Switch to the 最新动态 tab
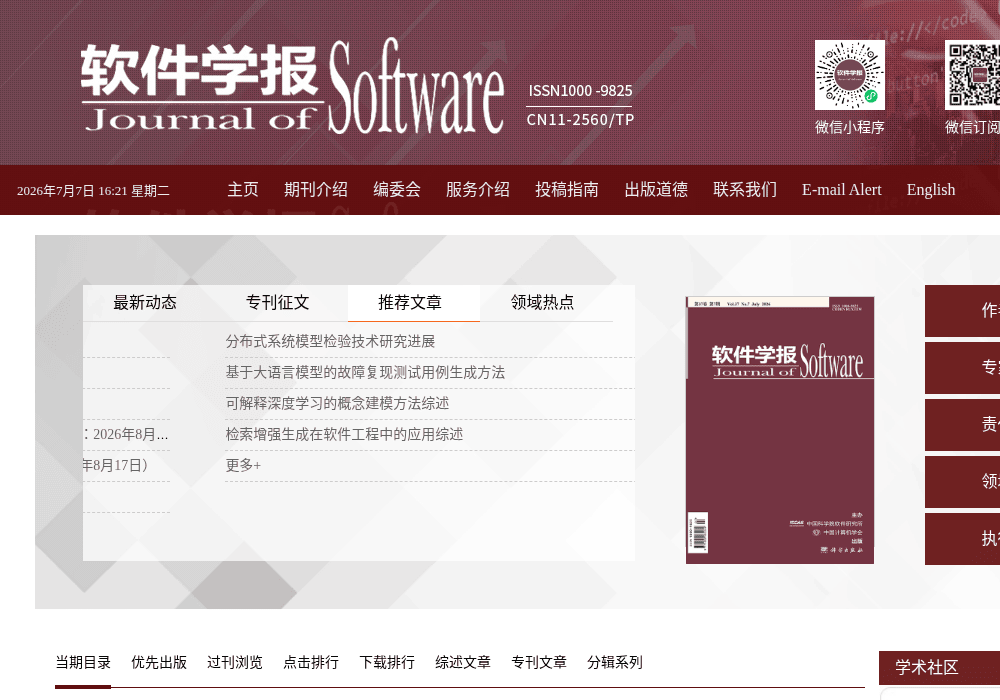The image size is (1000, 700). click(x=145, y=302)
